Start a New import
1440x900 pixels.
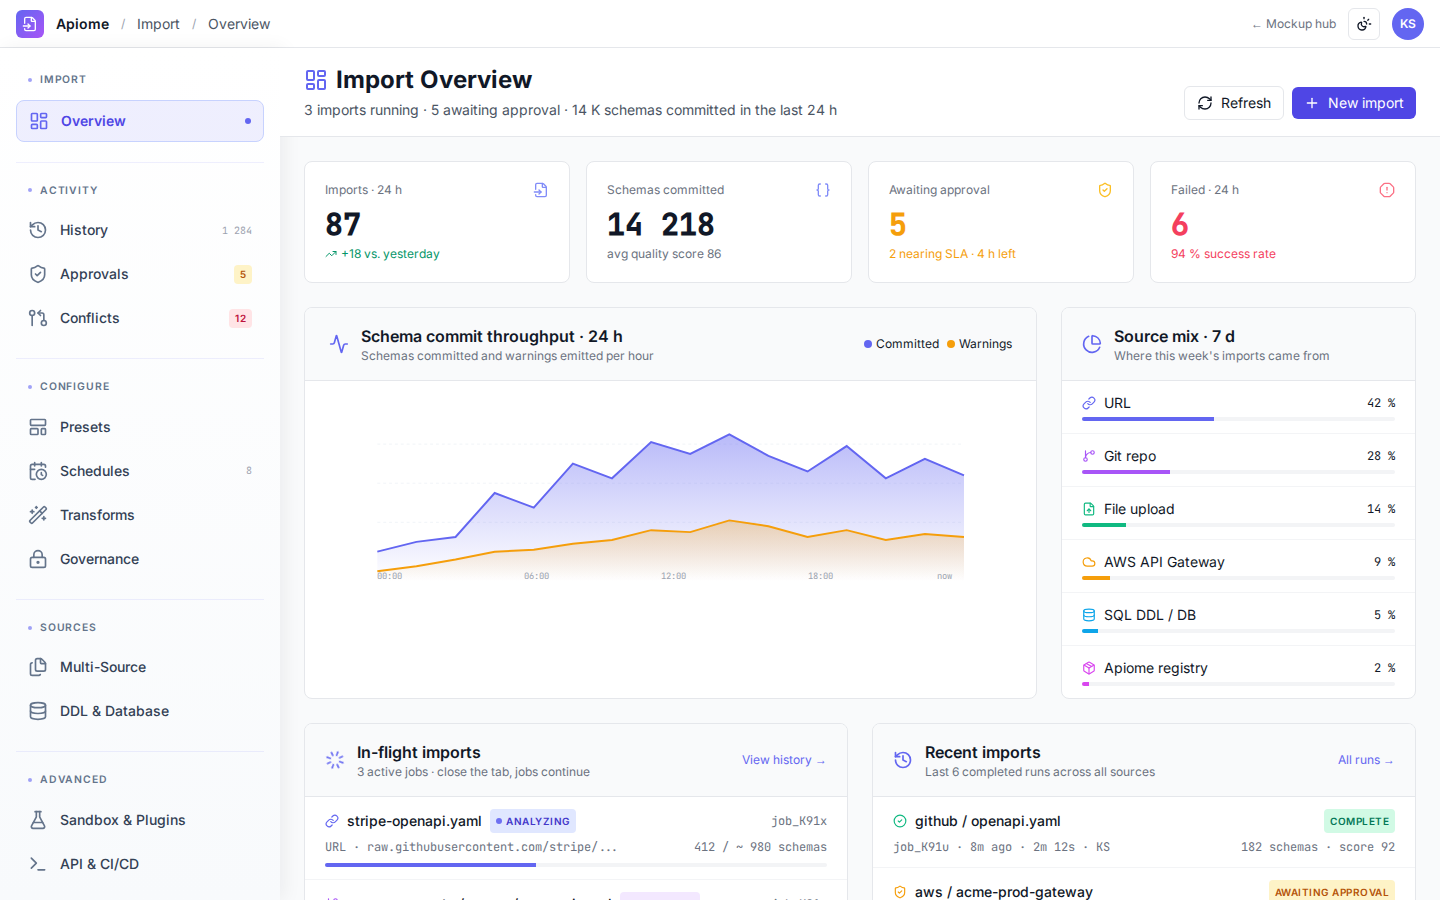(x=1354, y=103)
